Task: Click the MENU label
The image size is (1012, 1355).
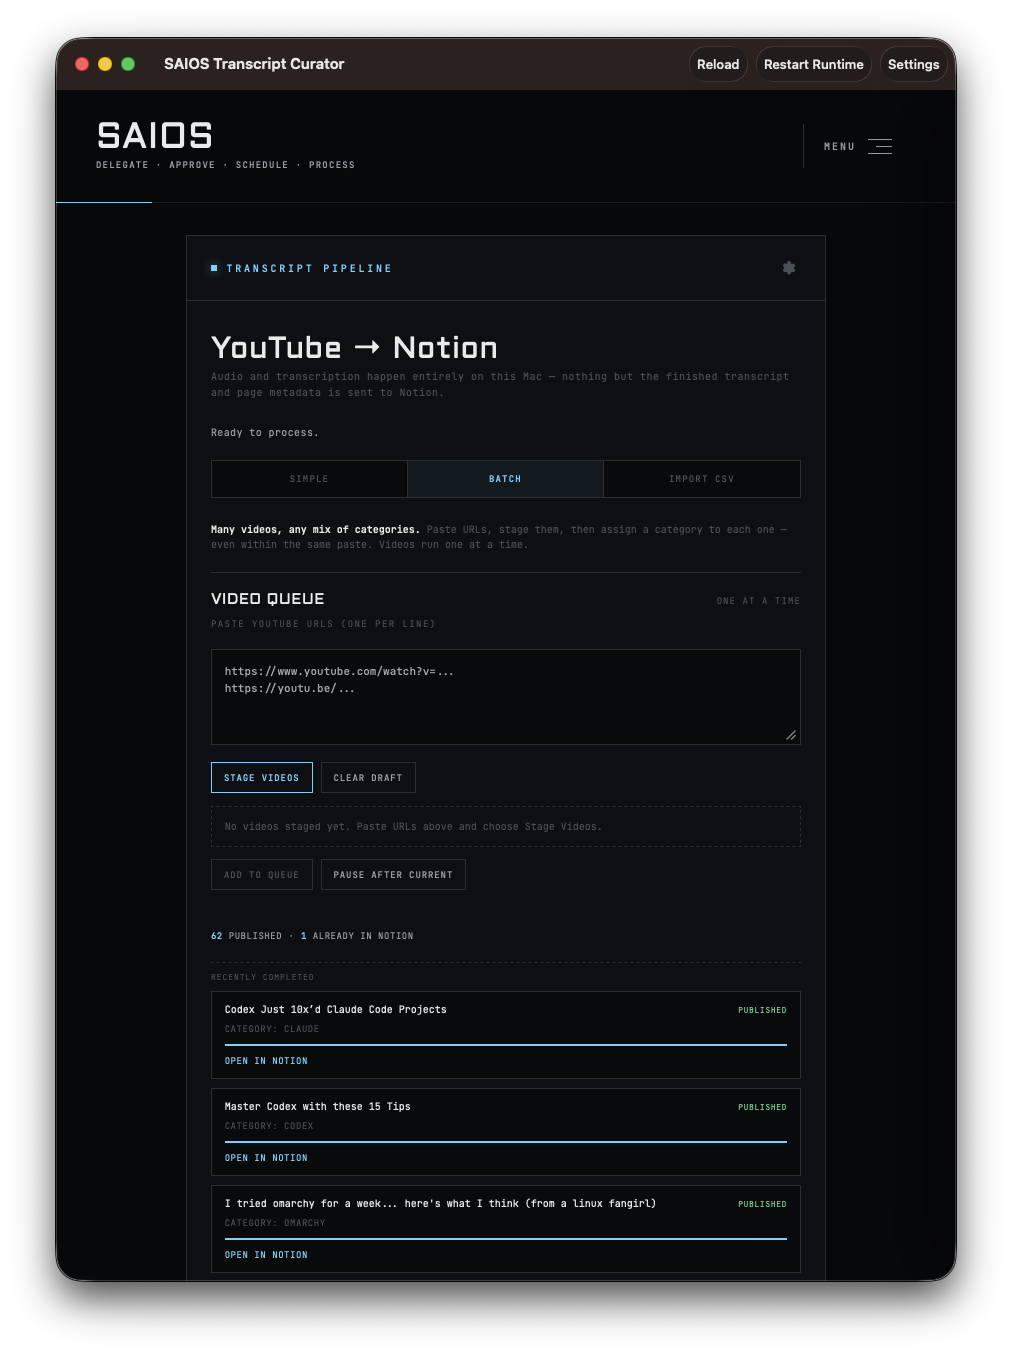Action: point(839,147)
